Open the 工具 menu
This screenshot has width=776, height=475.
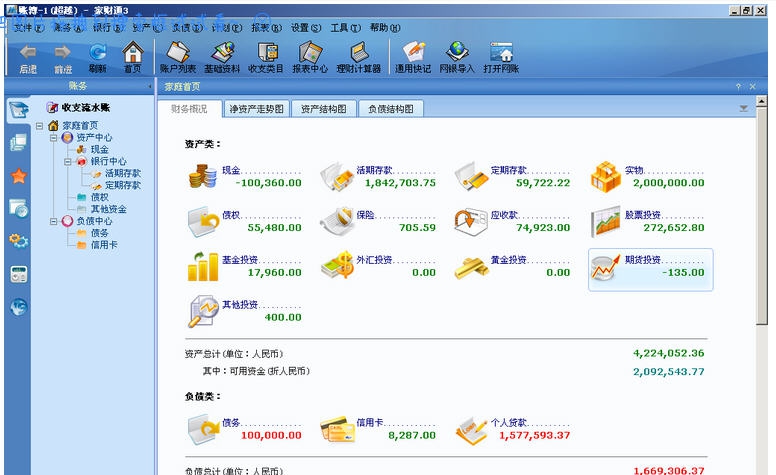pos(345,28)
